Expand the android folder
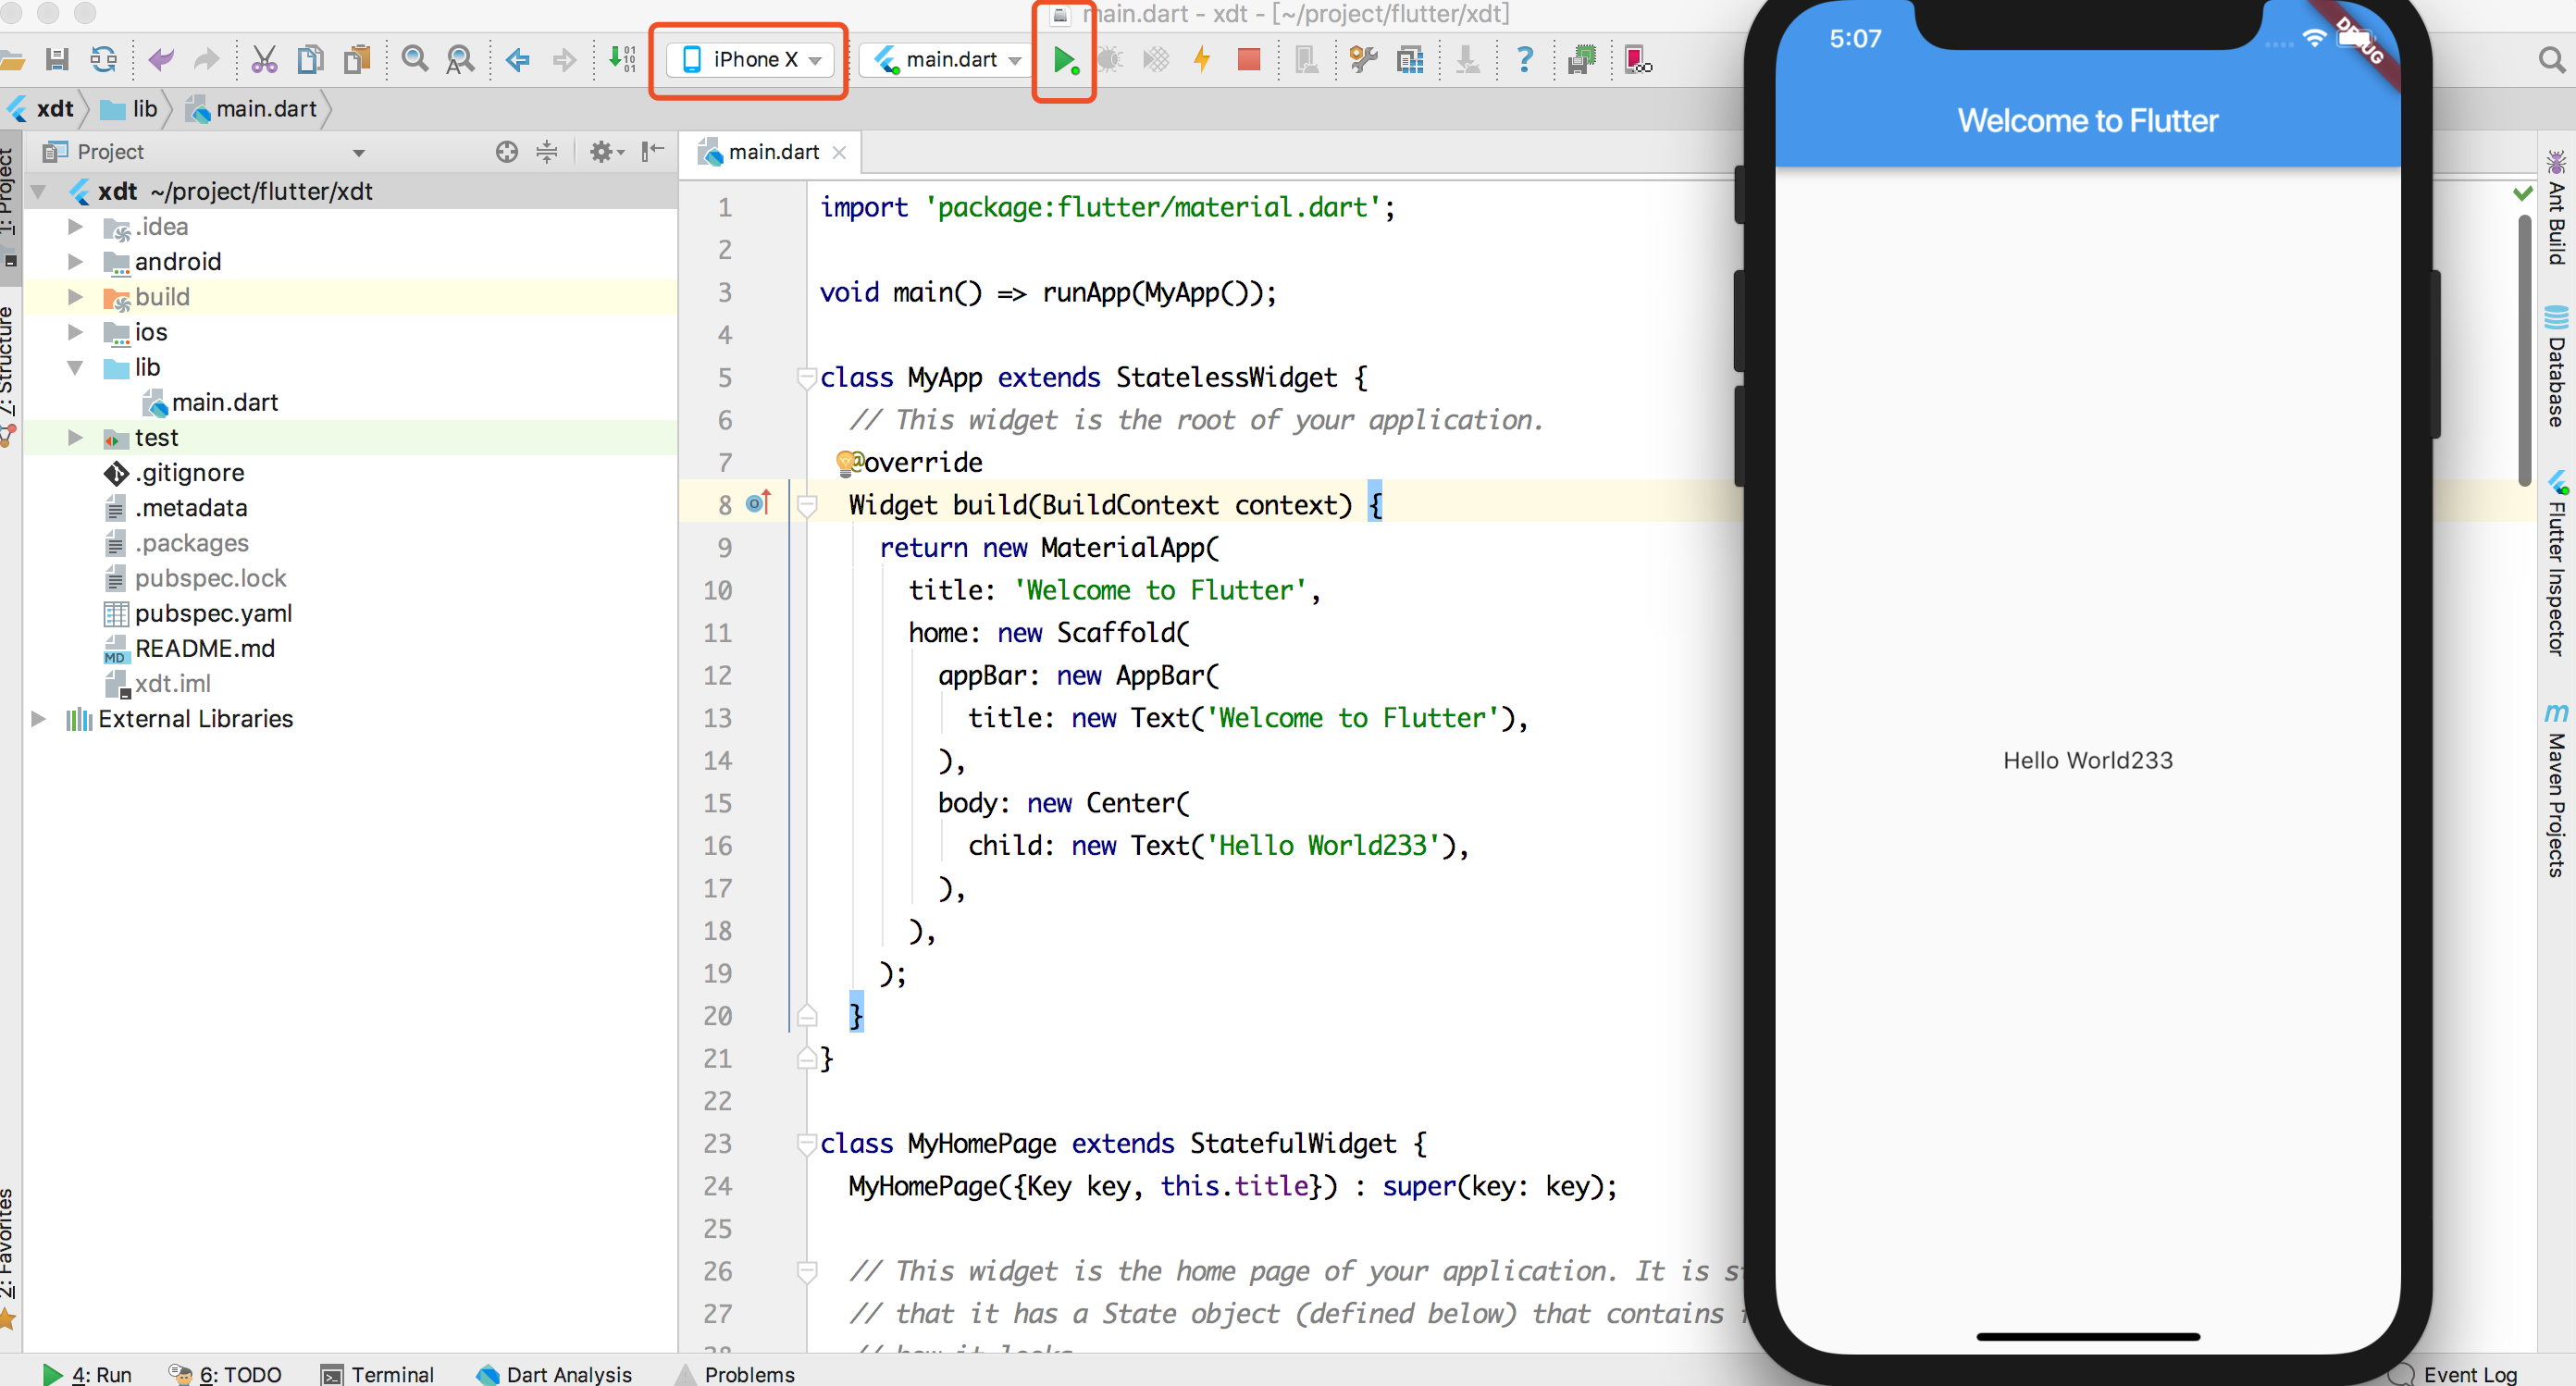This screenshot has height=1386, width=2576. coord(75,262)
